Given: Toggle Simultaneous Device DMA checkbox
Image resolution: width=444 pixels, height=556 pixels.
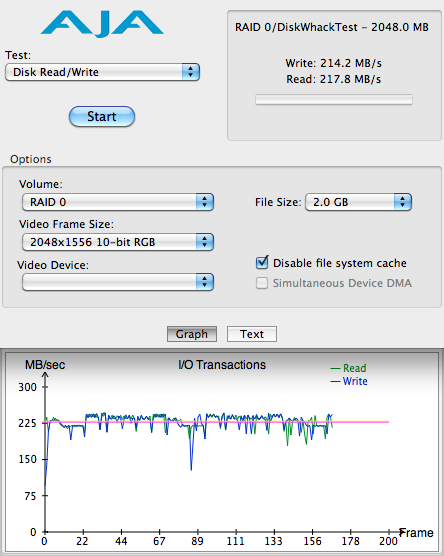Looking at the screenshot, I should pos(262,283).
